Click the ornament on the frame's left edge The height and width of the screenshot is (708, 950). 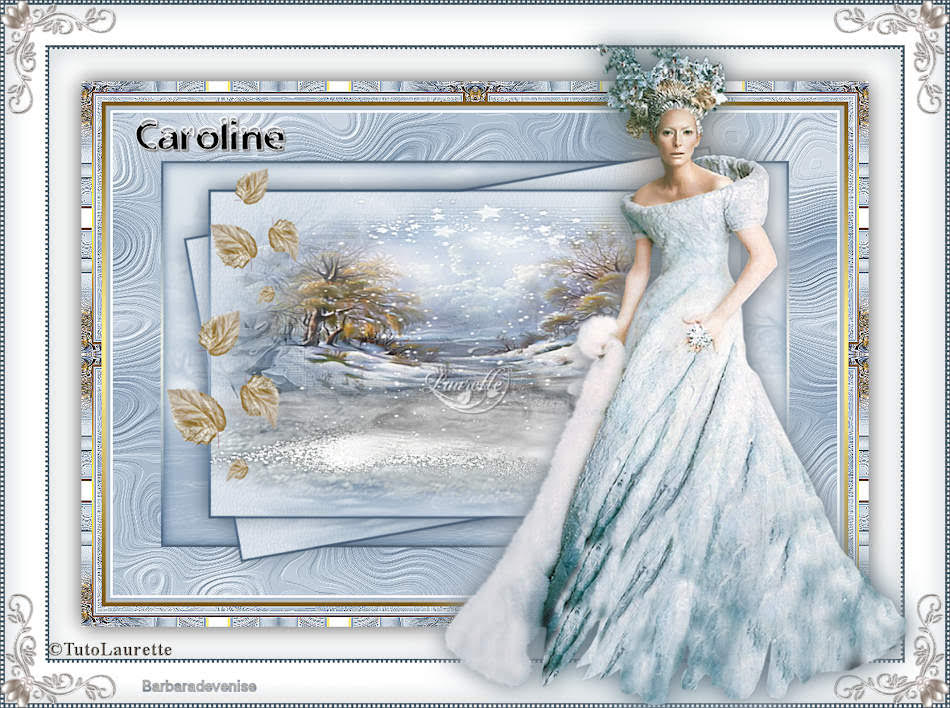pos(90,353)
